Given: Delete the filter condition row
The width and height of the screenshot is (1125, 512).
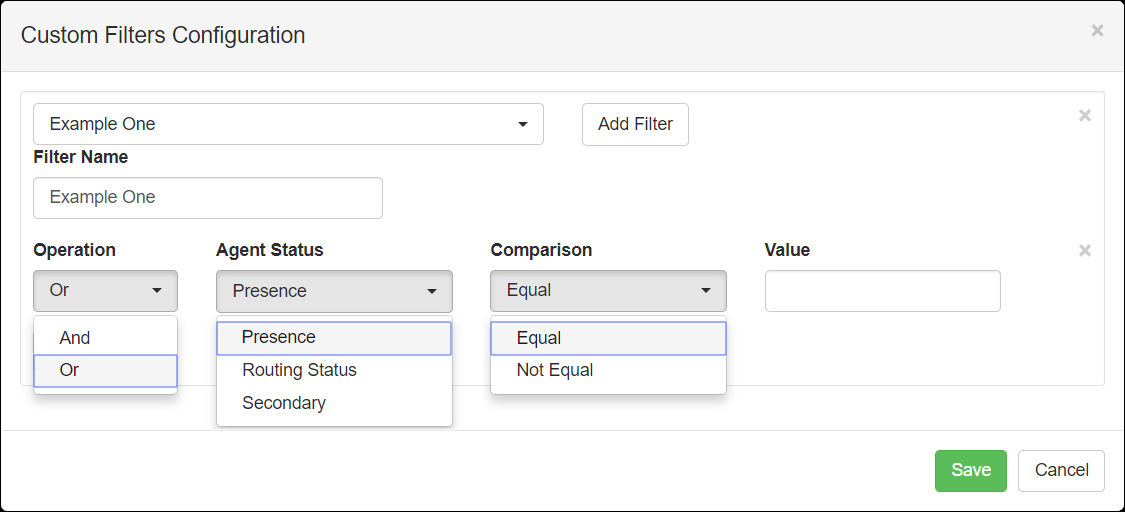Looking at the screenshot, I should (x=1085, y=250).
